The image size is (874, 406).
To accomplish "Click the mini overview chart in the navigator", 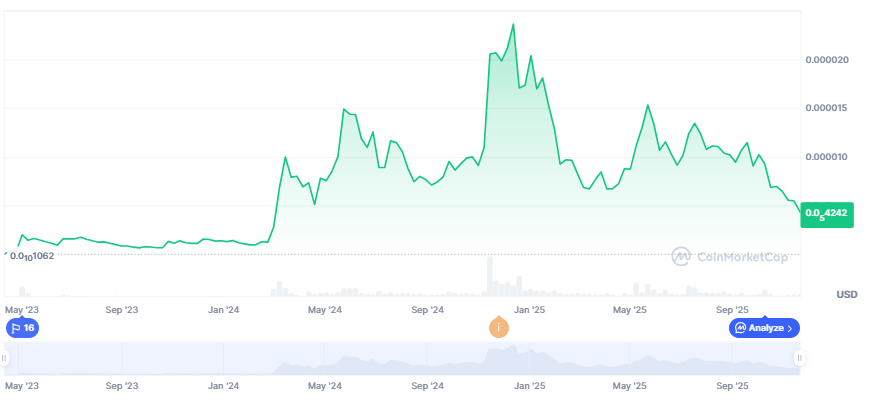I will [x=400, y=358].
